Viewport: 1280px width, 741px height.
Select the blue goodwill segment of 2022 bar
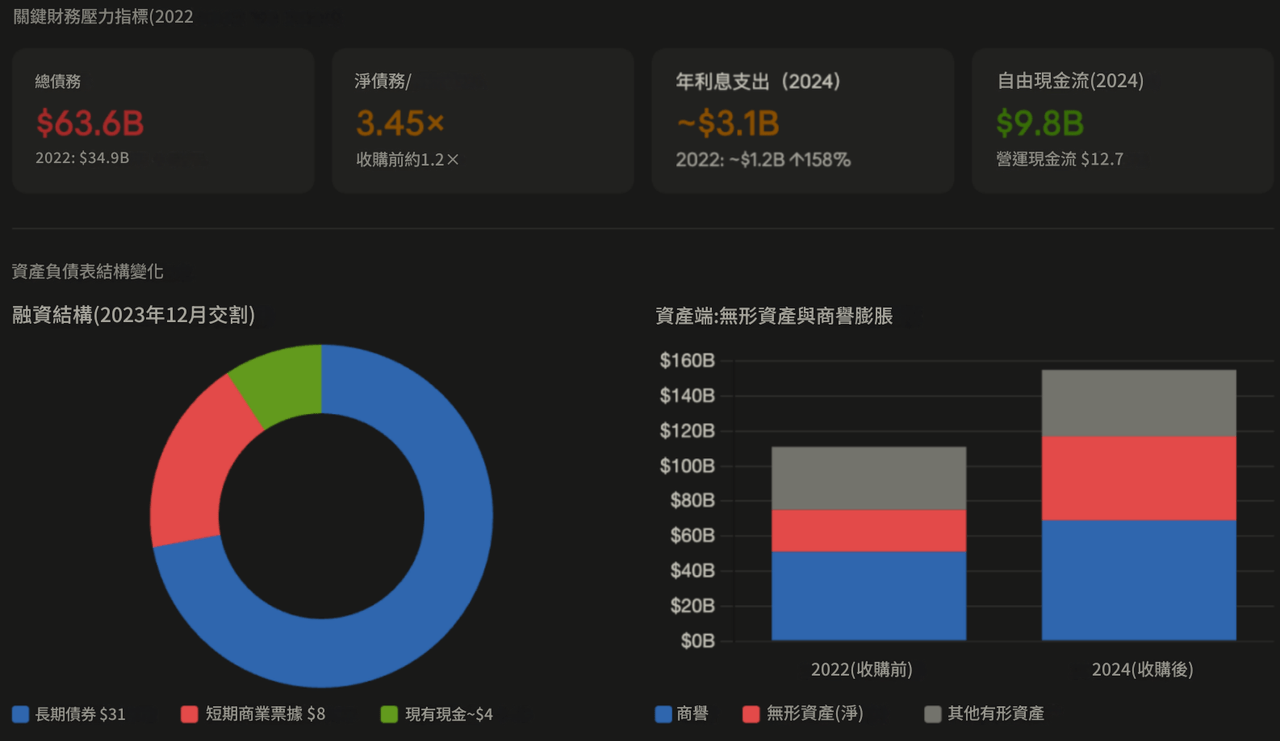coord(869,596)
